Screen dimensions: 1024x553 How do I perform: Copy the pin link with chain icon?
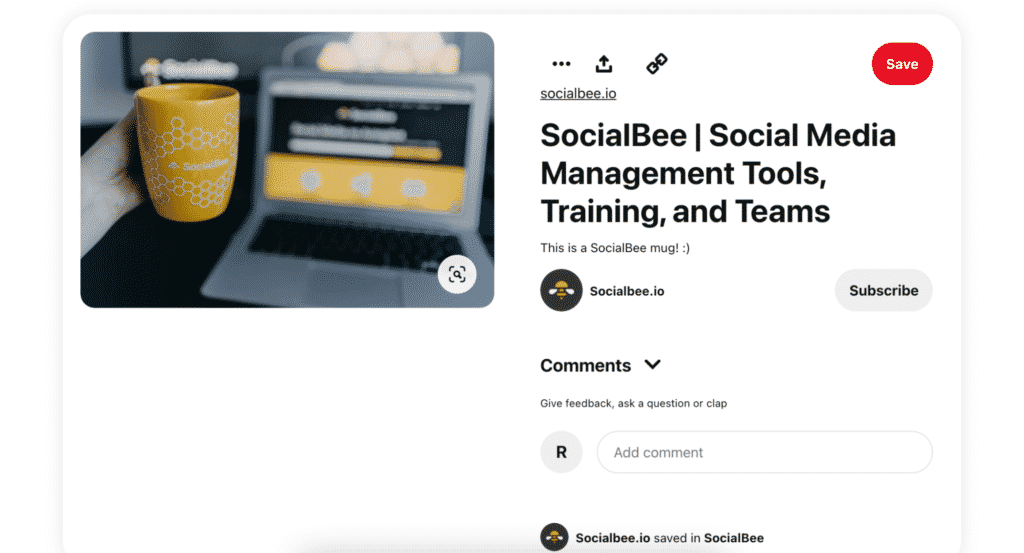click(x=656, y=64)
